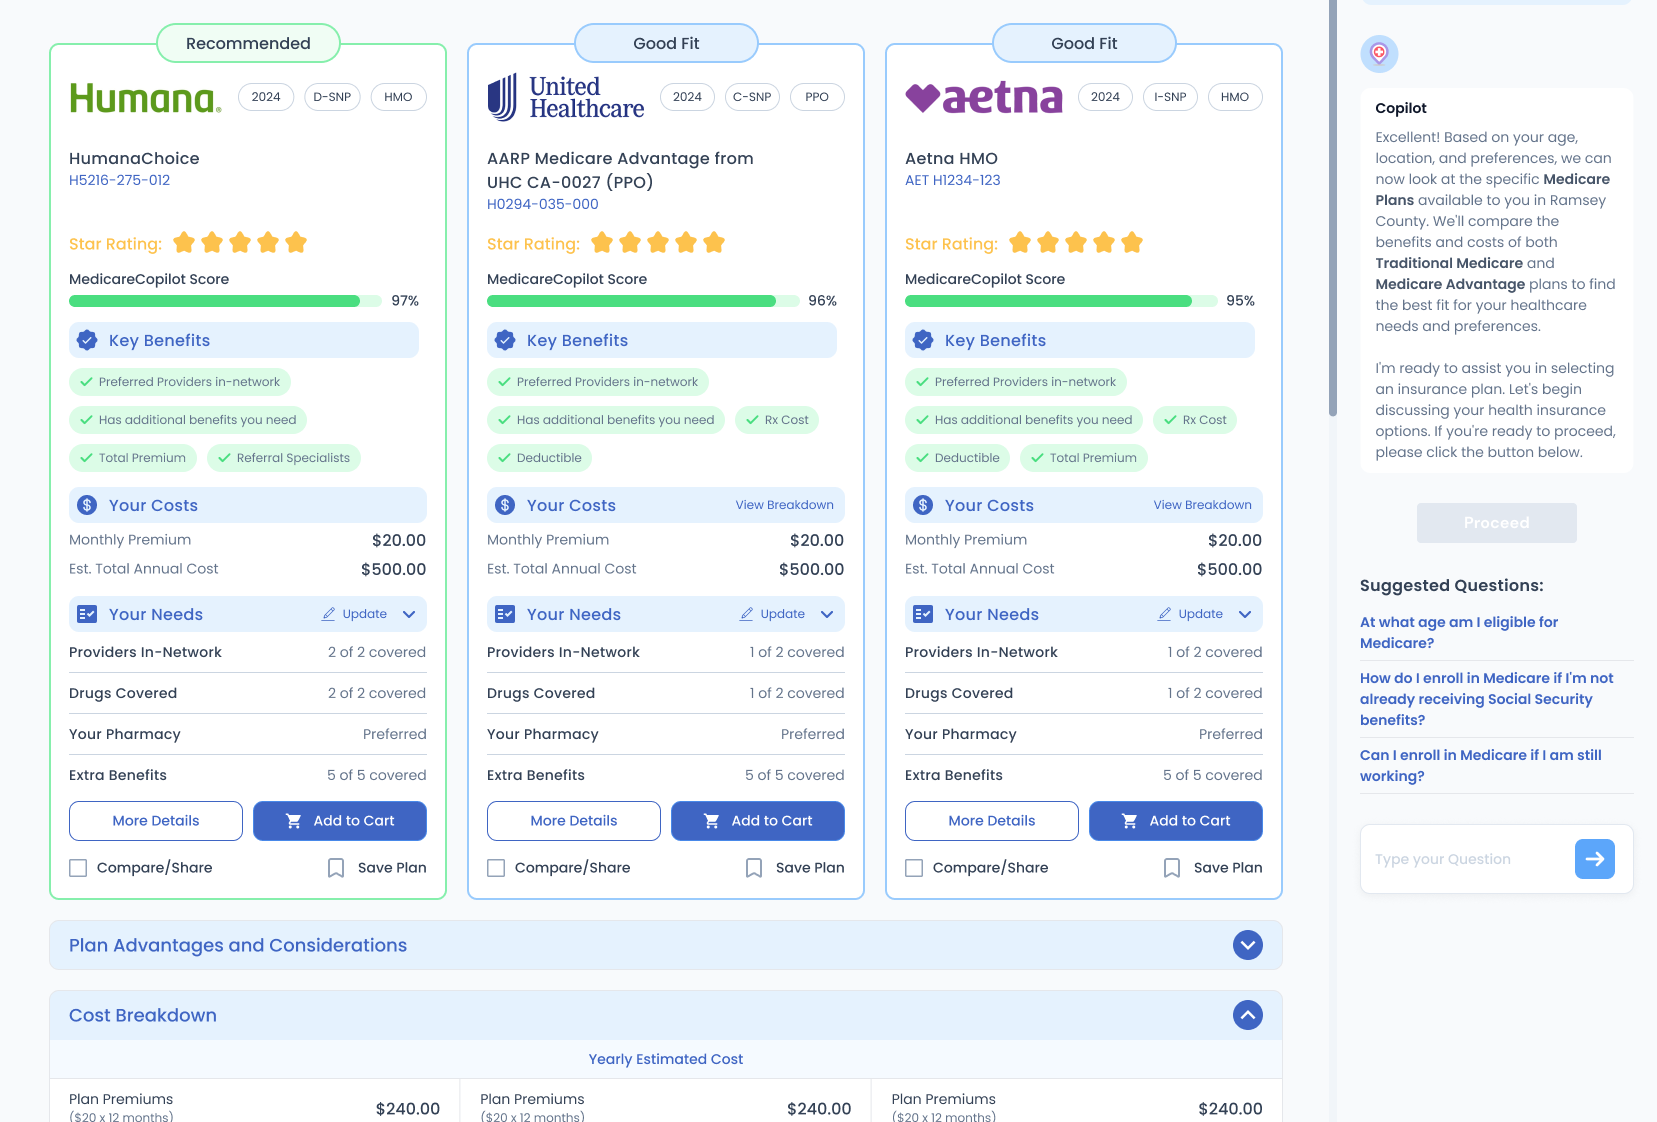Click the cart icon in UnitedHealthcare Add to Cart
This screenshot has width=1657, height=1122.
711,821
